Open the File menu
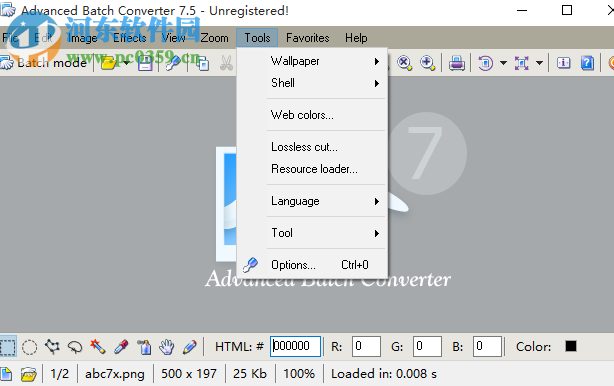Screen dimensions: 614x386 10,38
